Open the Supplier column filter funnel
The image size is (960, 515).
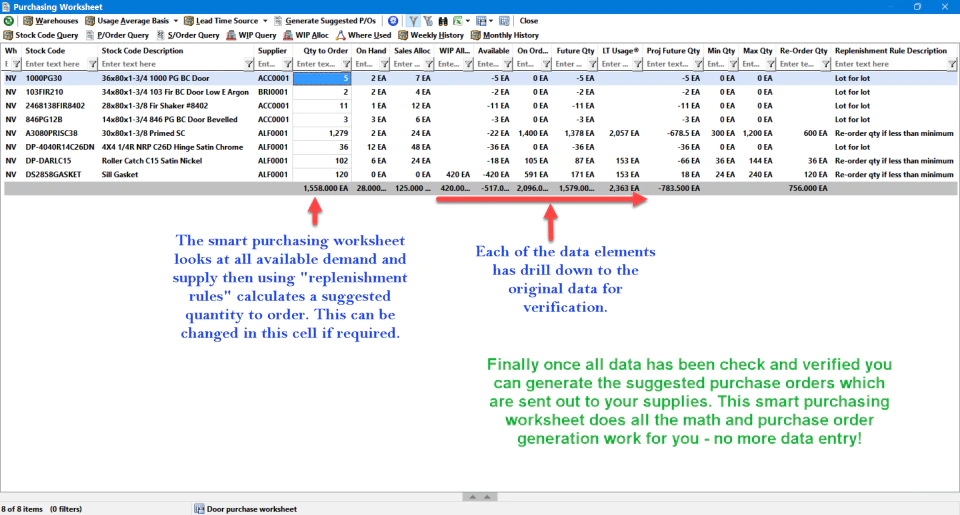click(287, 64)
